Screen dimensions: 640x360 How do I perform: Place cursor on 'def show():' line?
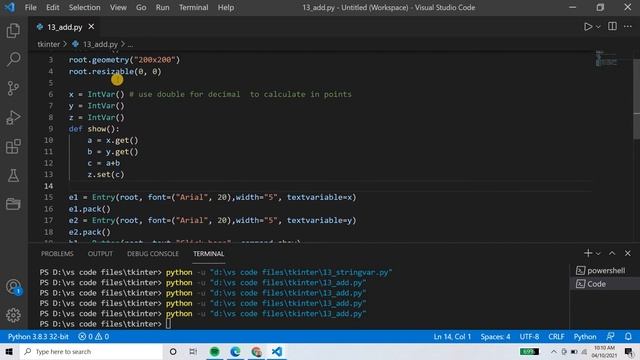pos(94,129)
